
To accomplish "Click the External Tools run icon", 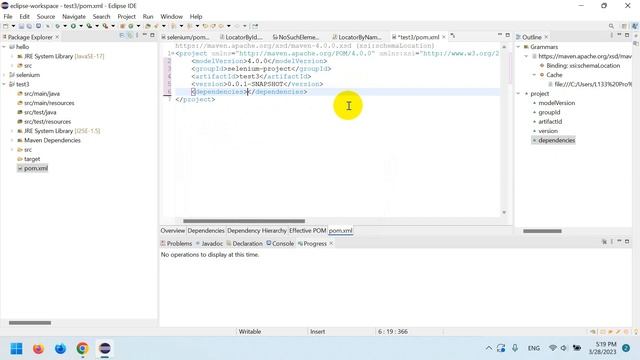I will (x=105, y=26).
